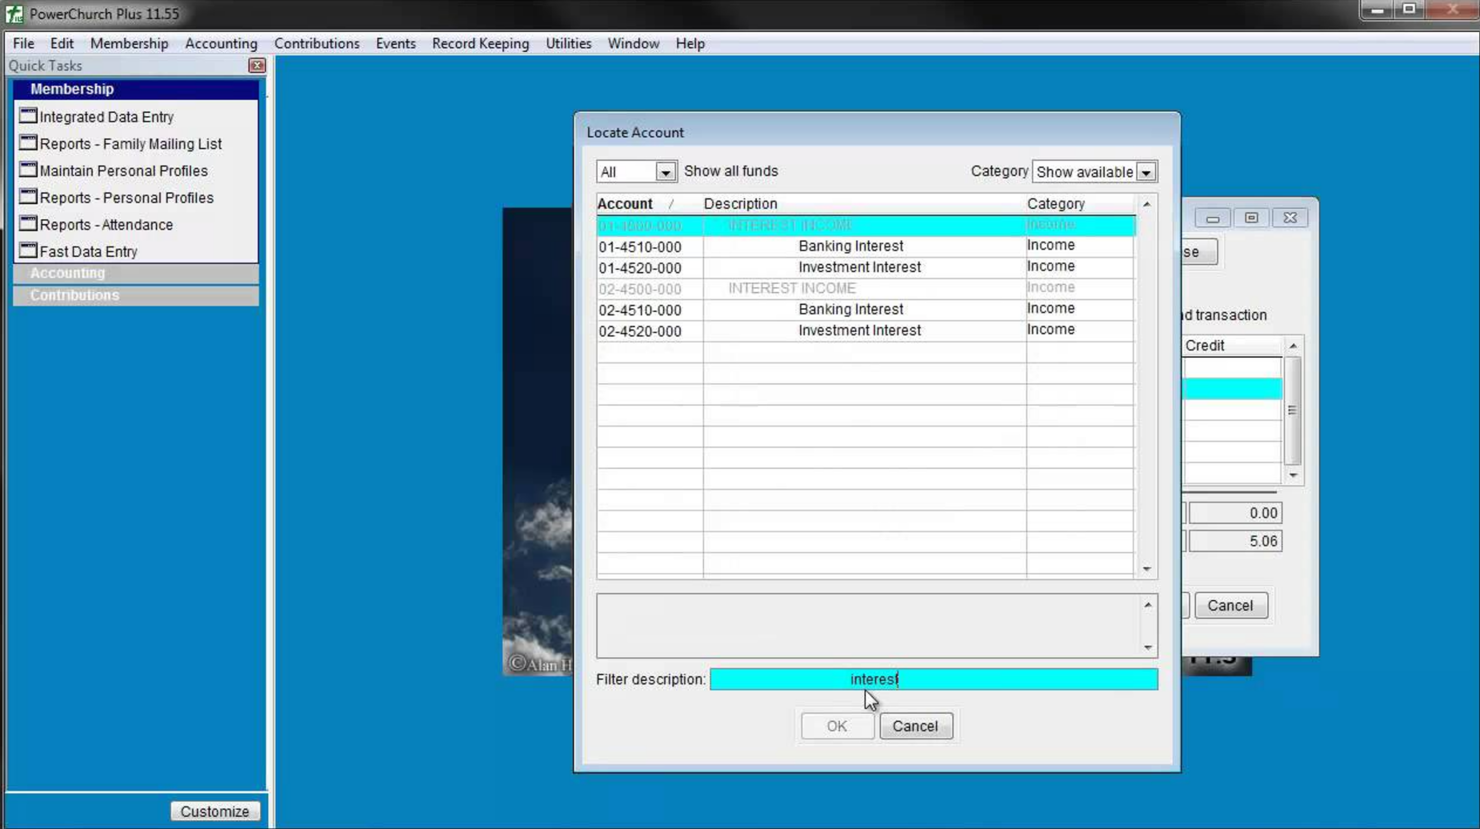Click the 0.00 total field in background window

pyautogui.click(x=1235, y=513)
